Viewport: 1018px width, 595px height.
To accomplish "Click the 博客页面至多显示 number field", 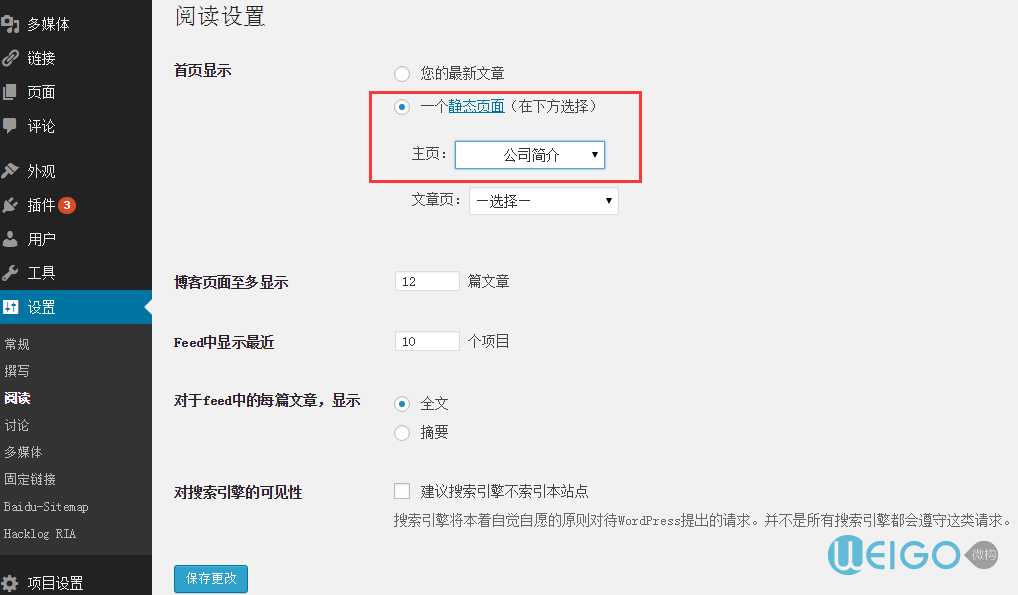I will [x=427, y=281].
